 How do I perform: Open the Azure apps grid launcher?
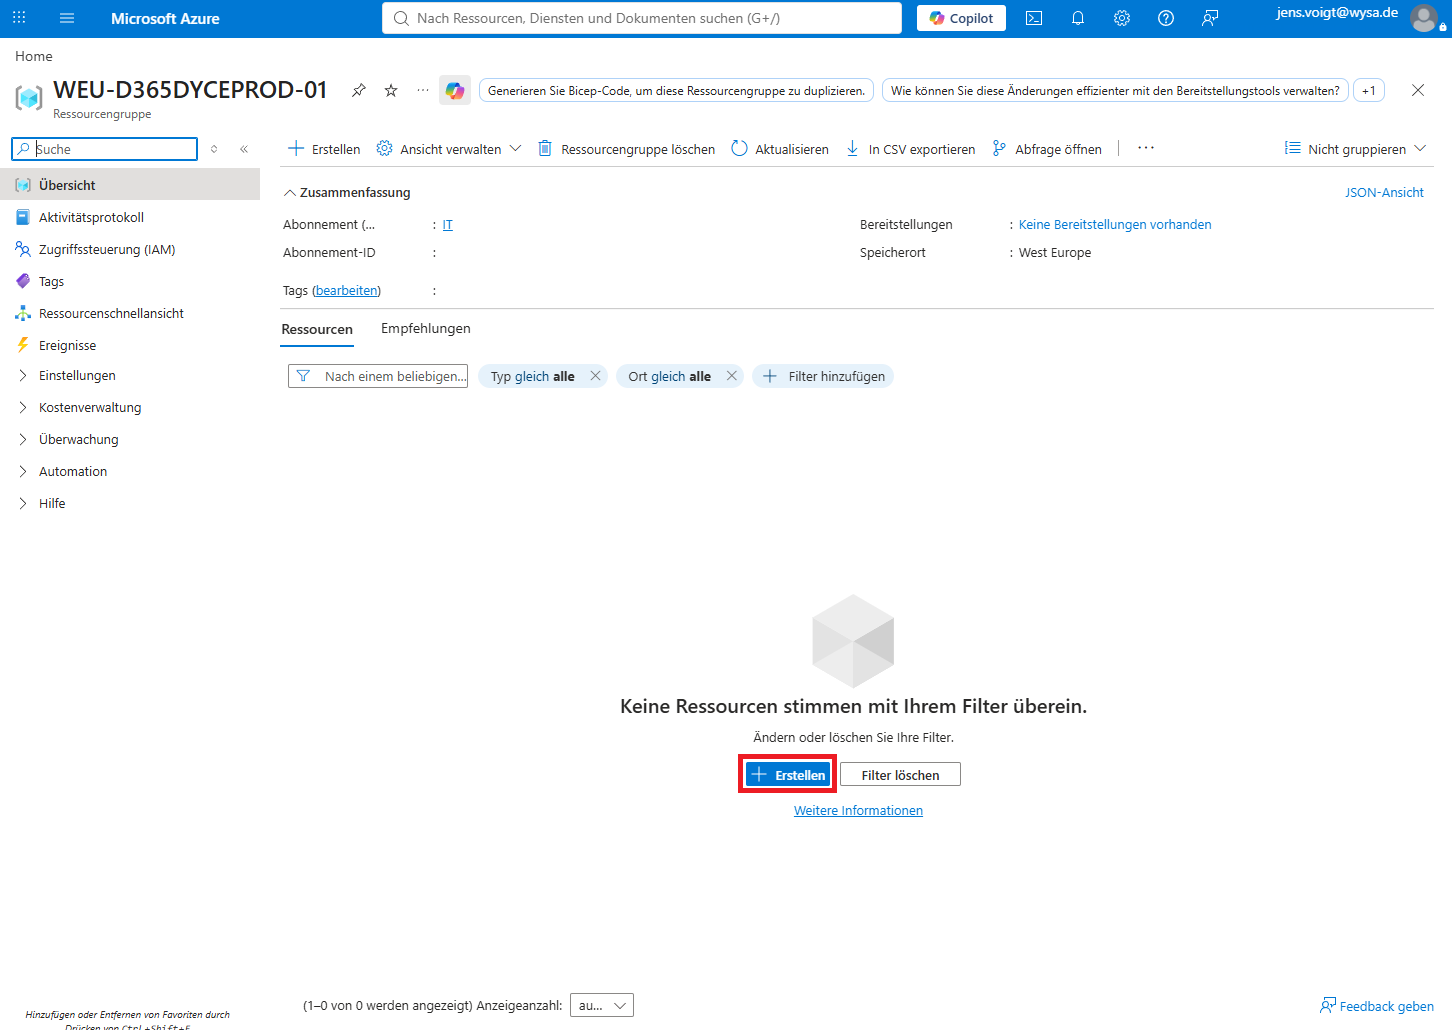[19, 18]
